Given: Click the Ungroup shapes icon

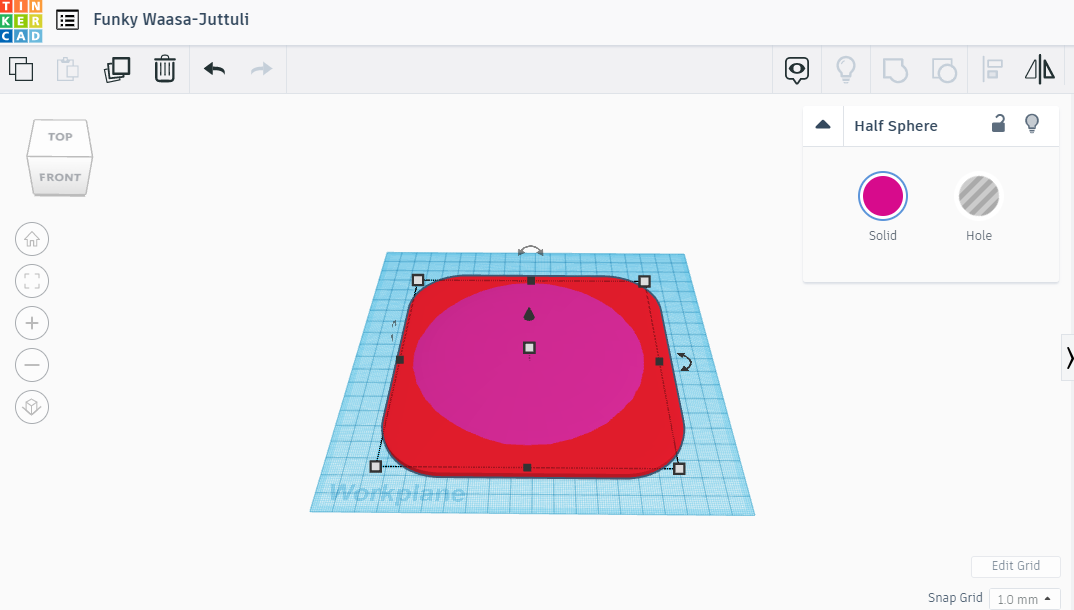Looking at the screenshot, I should tap(944, 70).
